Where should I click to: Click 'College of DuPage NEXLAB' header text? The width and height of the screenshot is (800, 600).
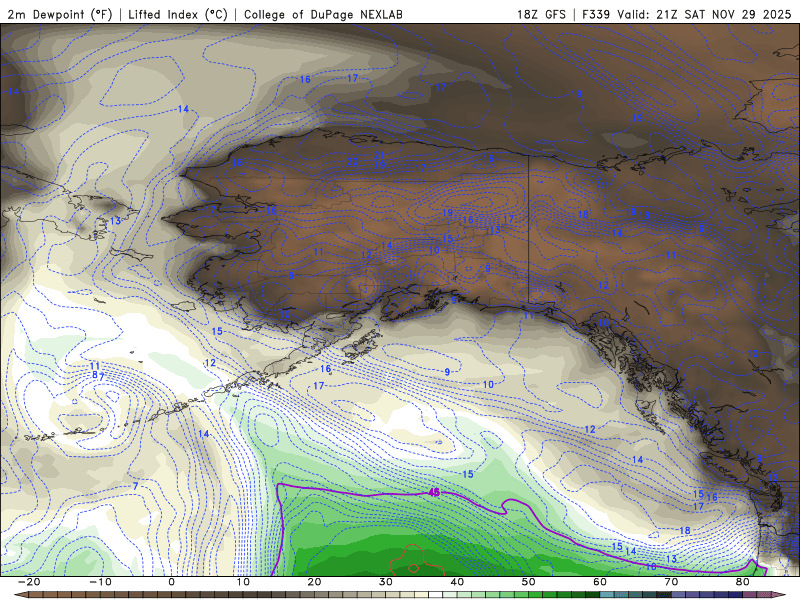(x=323, y=14)
